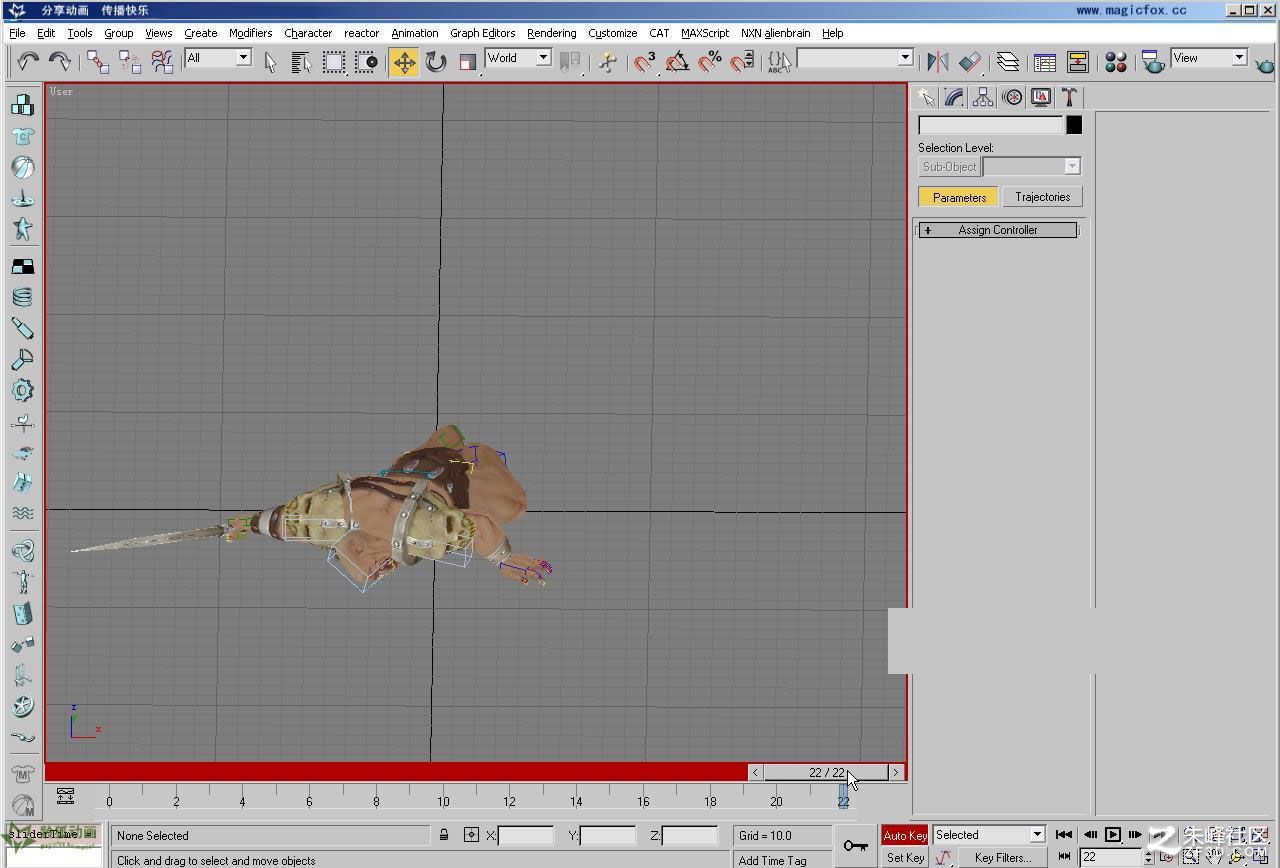
Task: Activate the Select and Rotate tool
Action: click(x=436, y=62)
